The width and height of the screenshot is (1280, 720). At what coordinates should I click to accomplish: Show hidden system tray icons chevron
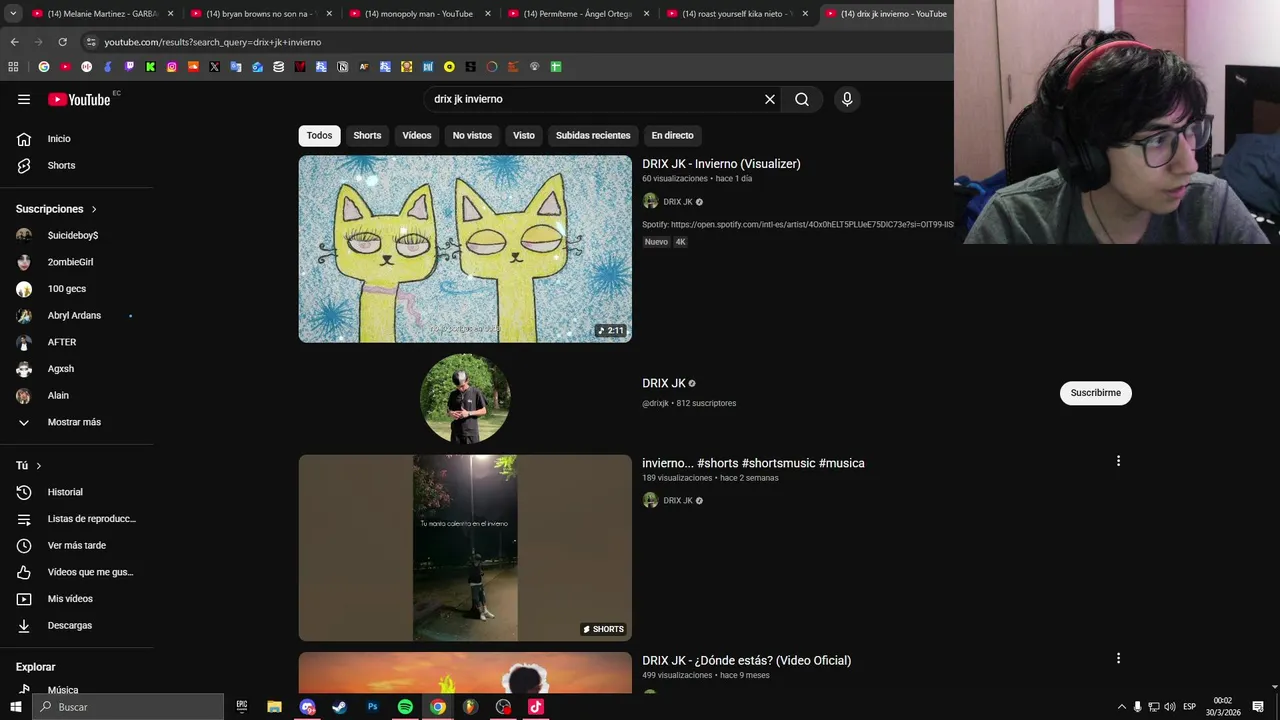click(x=1121, y=707)
